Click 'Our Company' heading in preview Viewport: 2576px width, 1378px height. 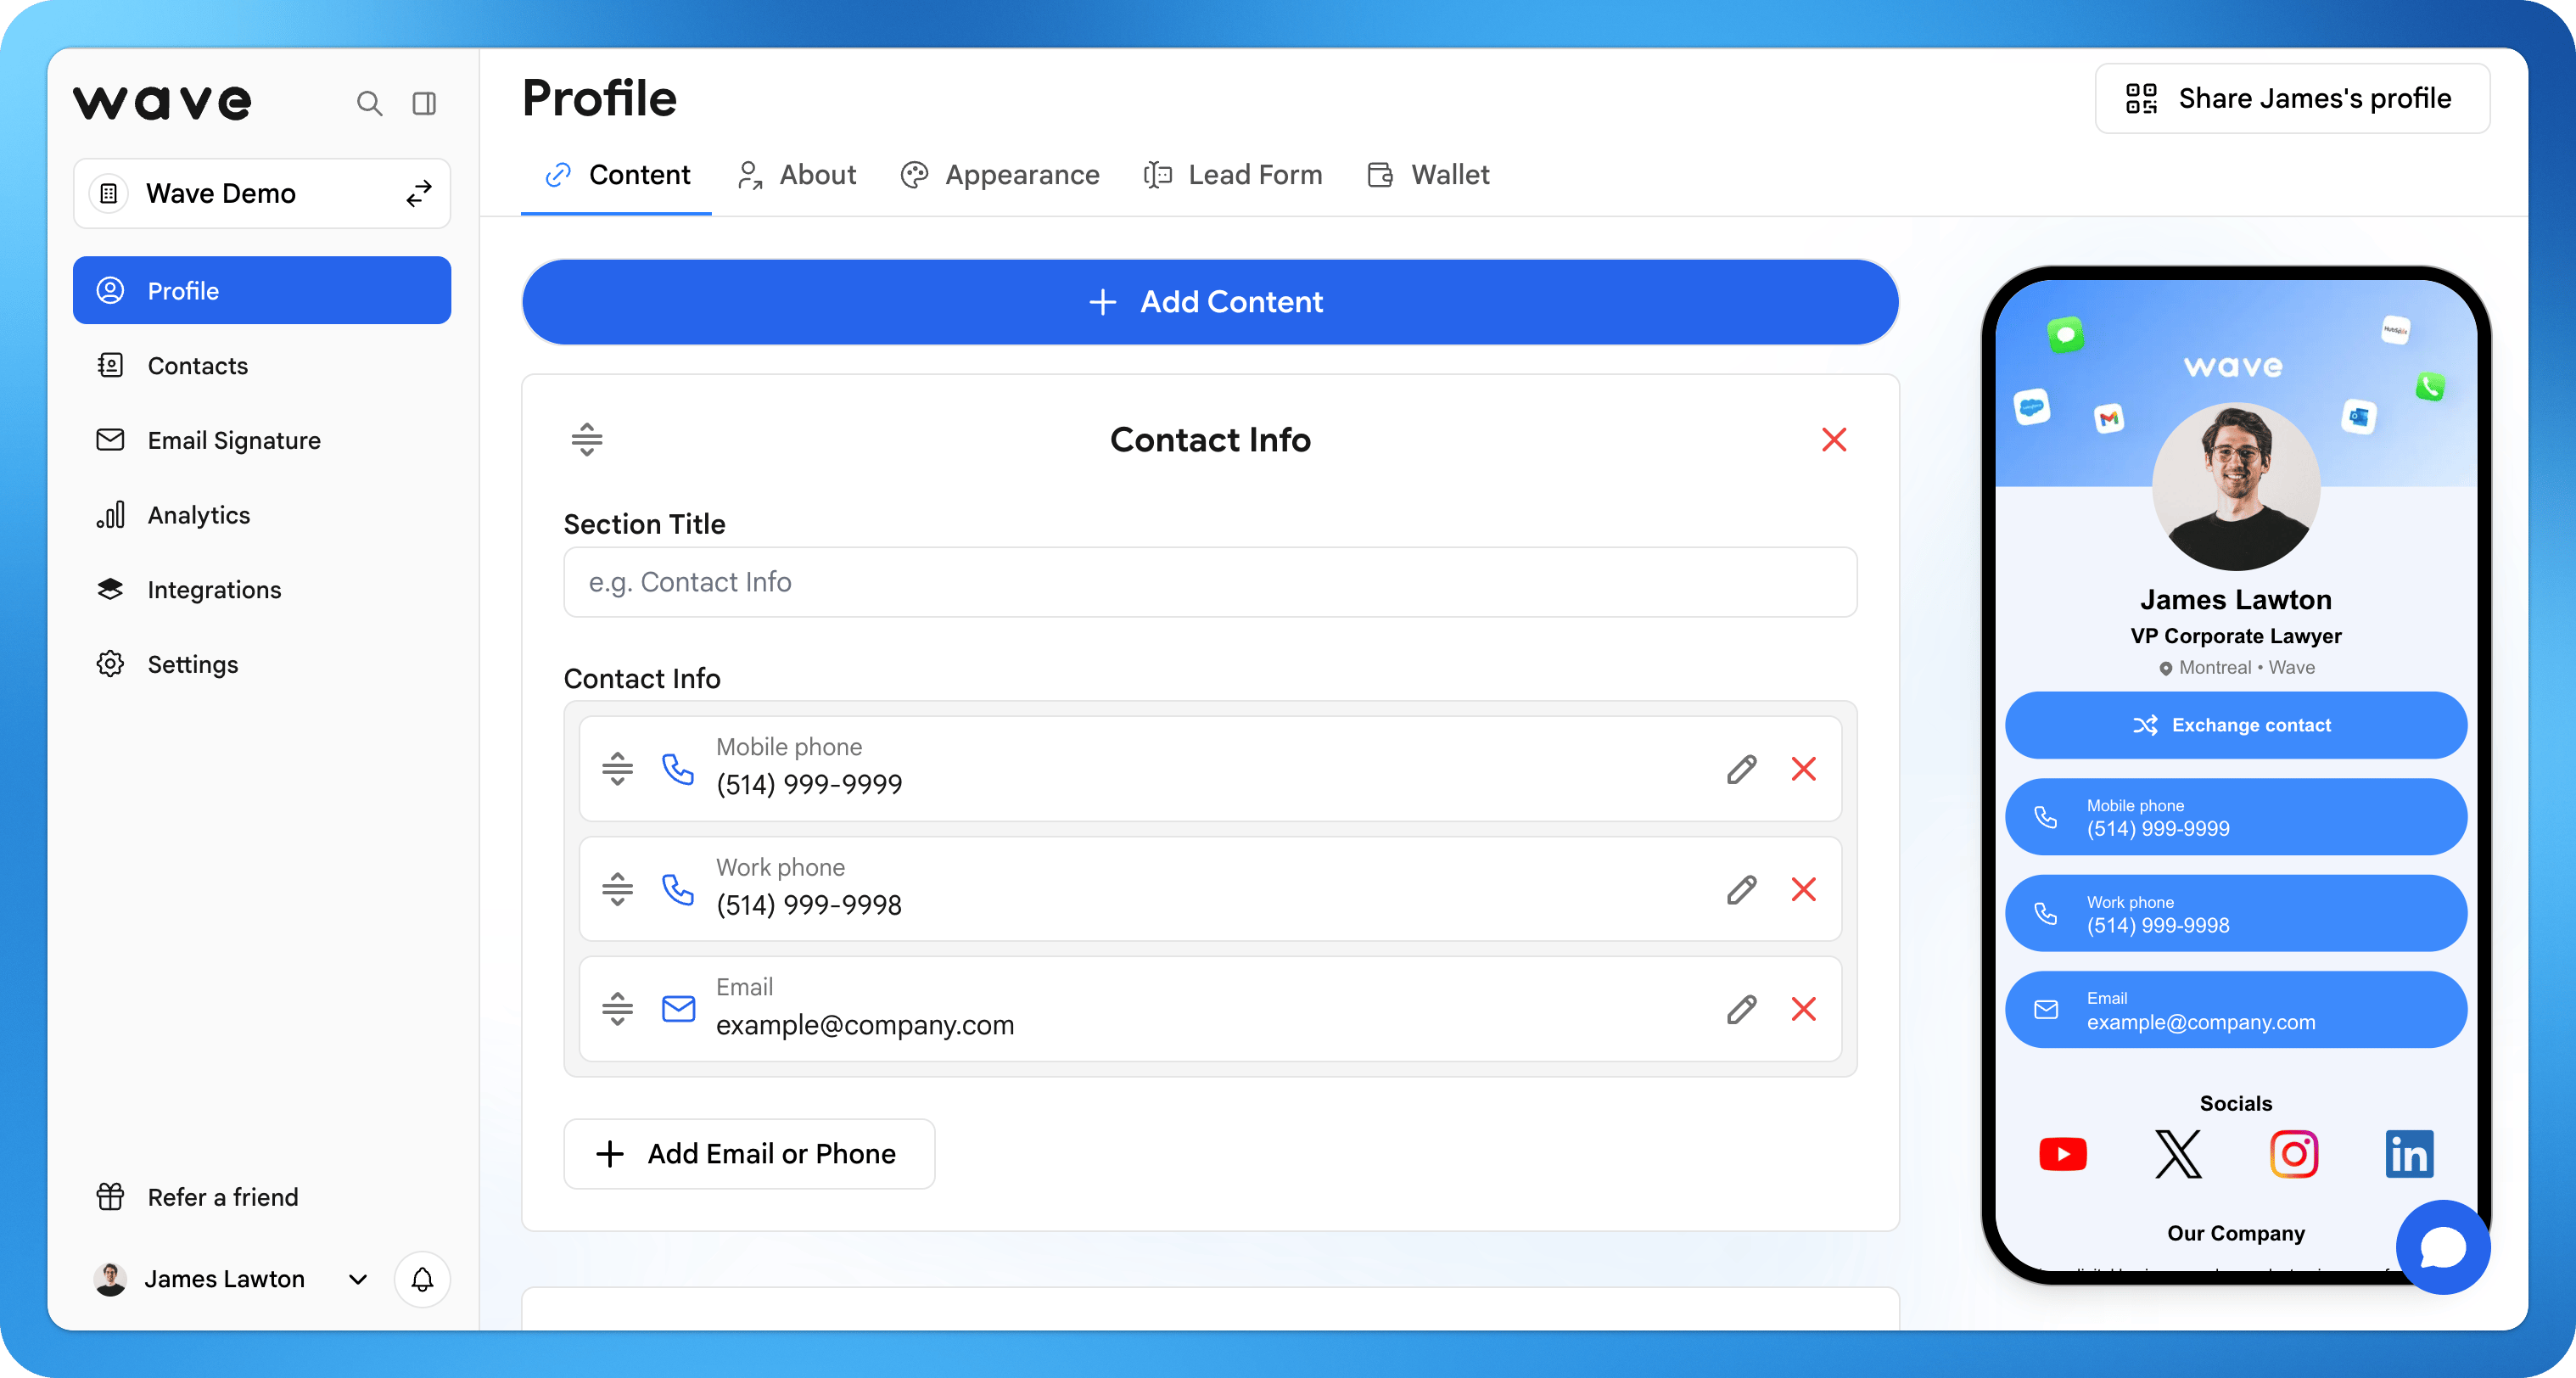(x=2236, y=1233)
